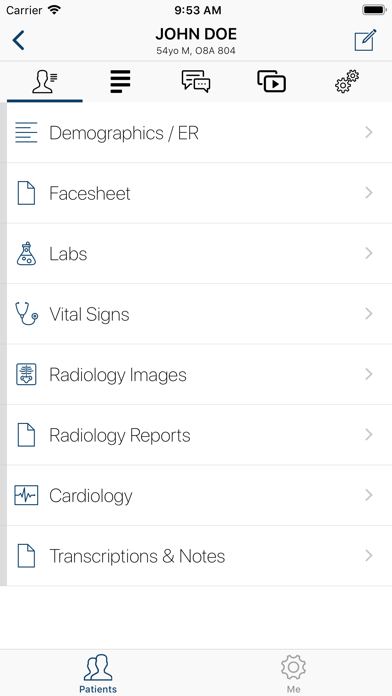Select the patient profile tab icon
This screenshot has width=392, height=696.
point(44,82)
